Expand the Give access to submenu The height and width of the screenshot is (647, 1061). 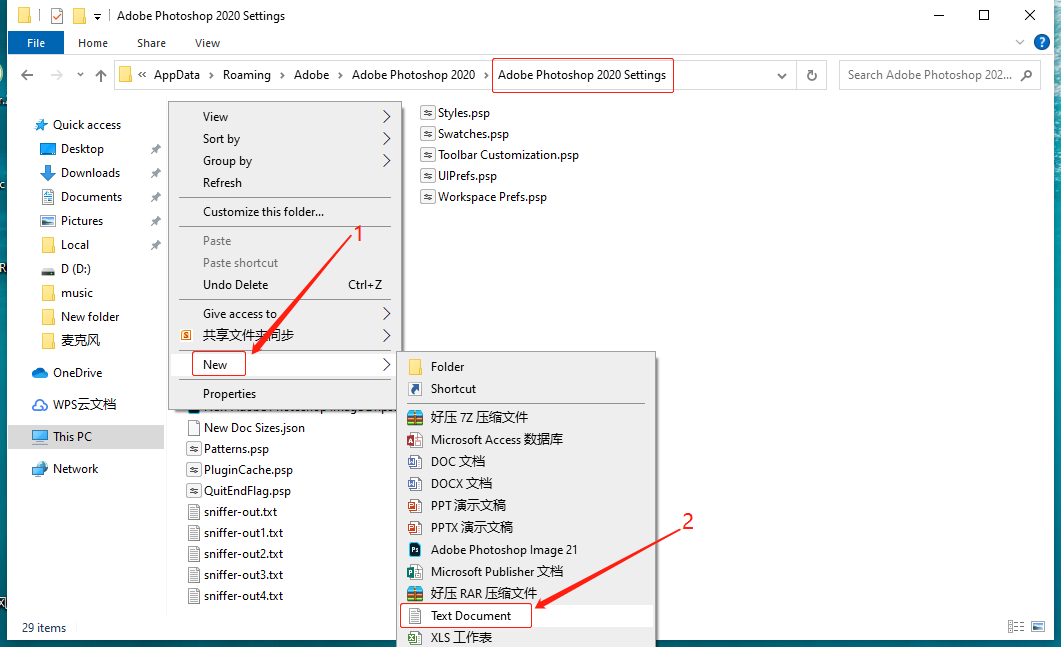click(x=386, y=314)
